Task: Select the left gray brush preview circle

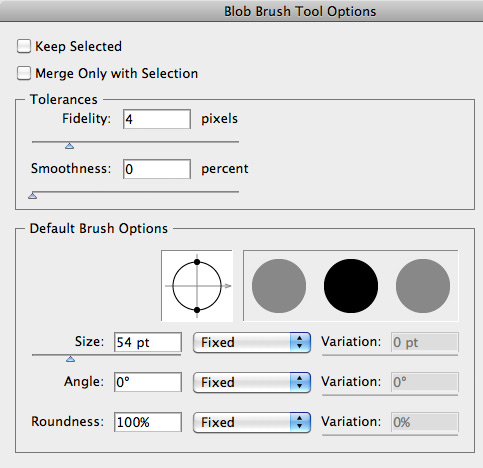Action: pos(279,286)
